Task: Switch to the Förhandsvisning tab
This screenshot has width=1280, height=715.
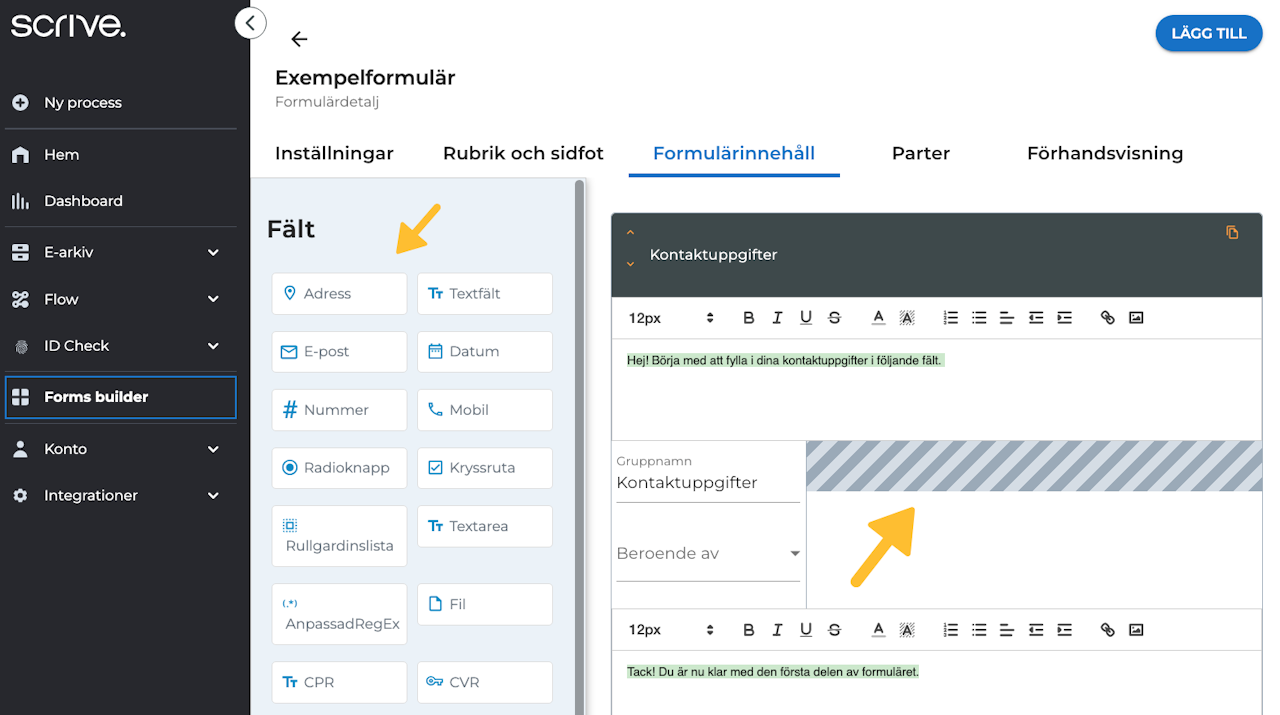Action: (x=1104, y=153)
